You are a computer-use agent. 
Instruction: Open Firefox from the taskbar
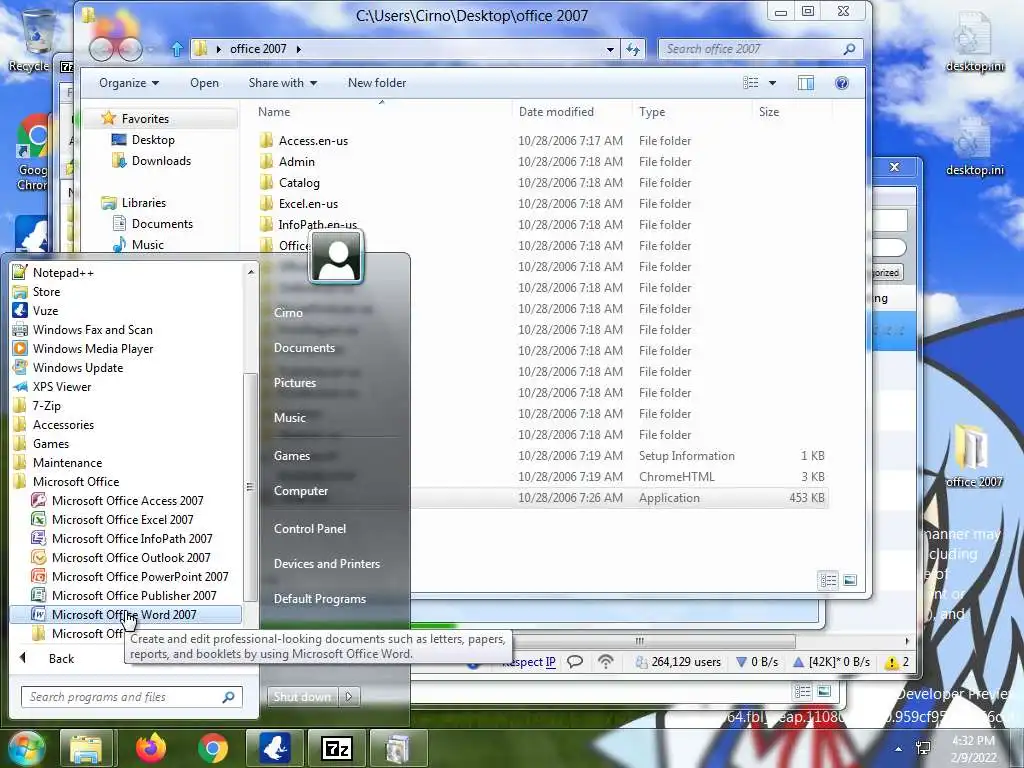(x=151, y=748)
